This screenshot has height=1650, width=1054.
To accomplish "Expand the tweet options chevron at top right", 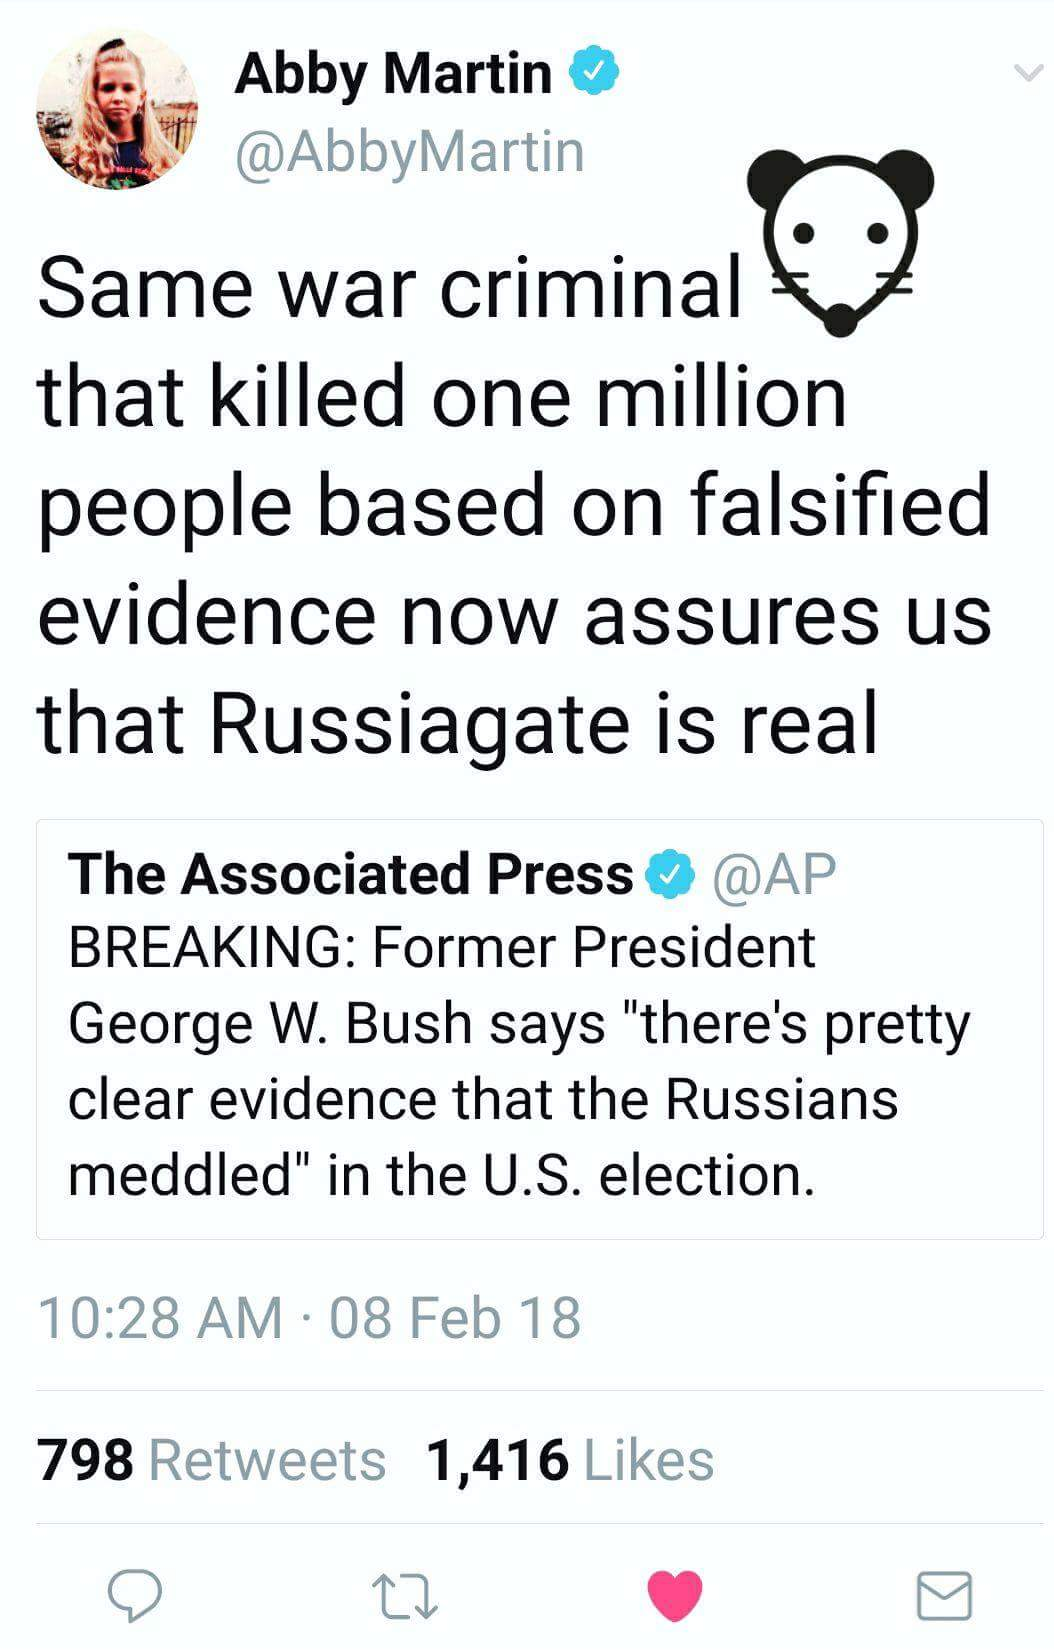I will point(1026,73).
